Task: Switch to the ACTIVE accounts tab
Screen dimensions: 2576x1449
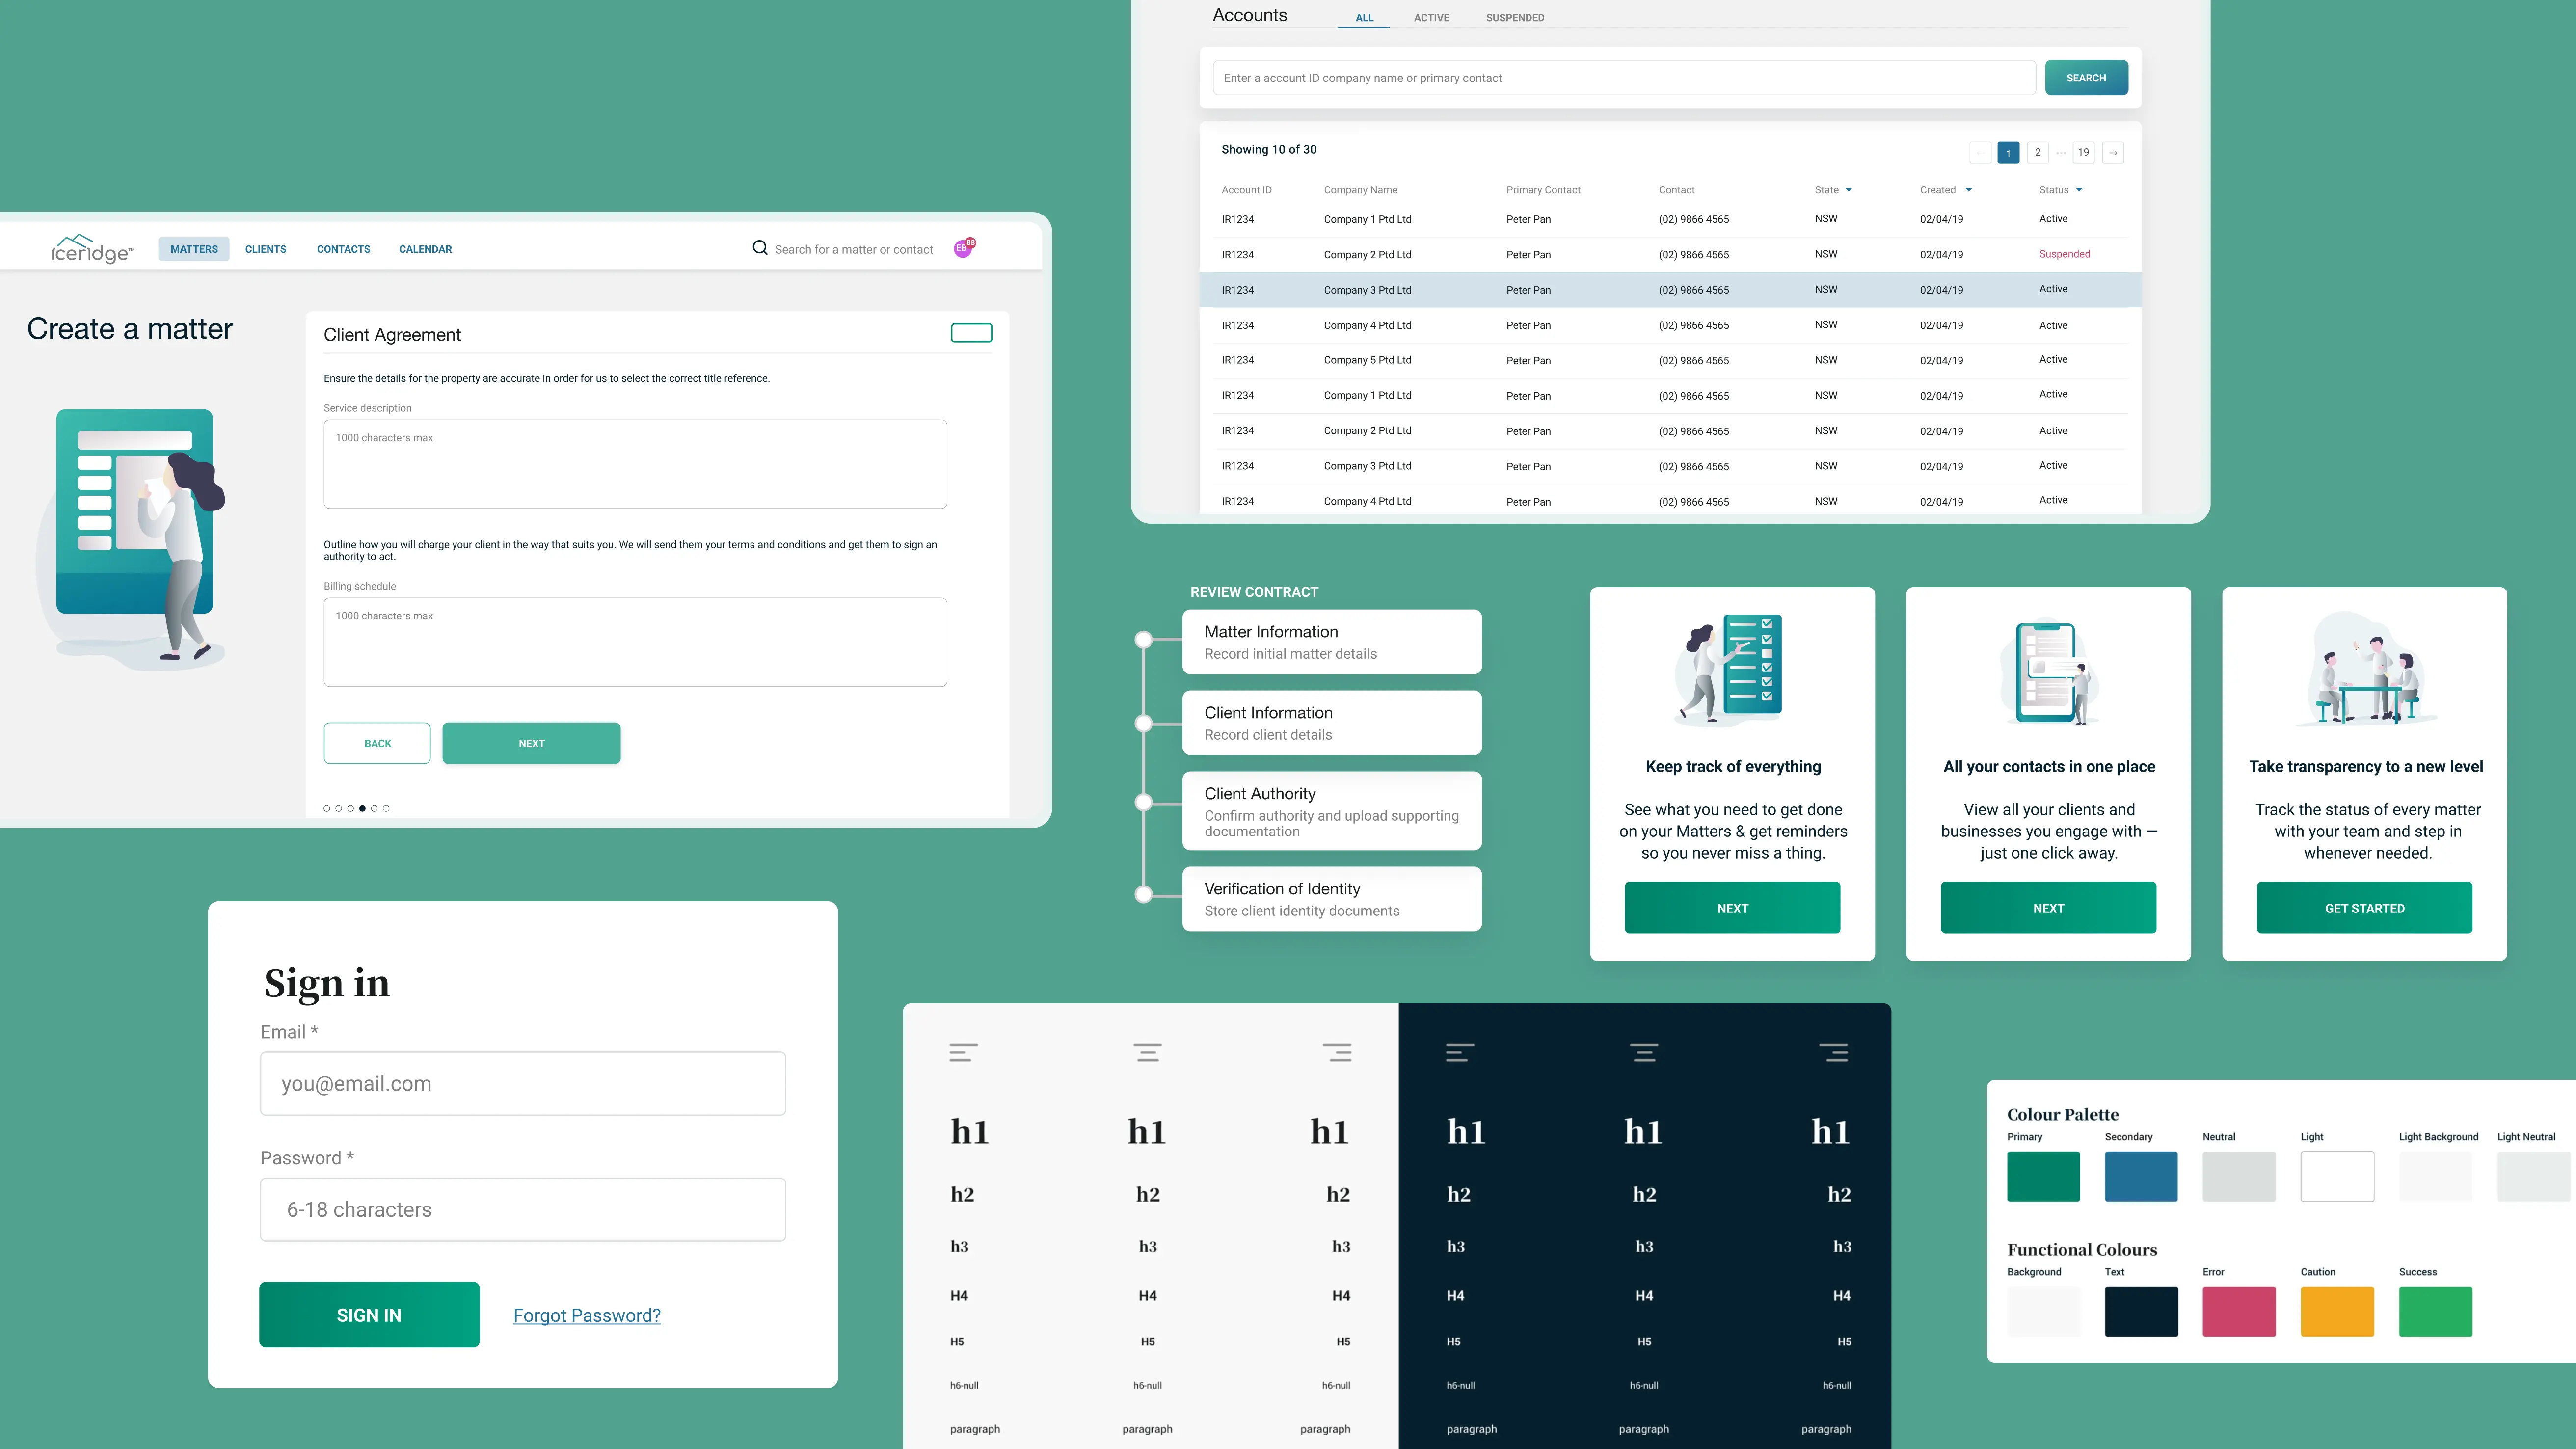Action: (x=1431, y=18)
